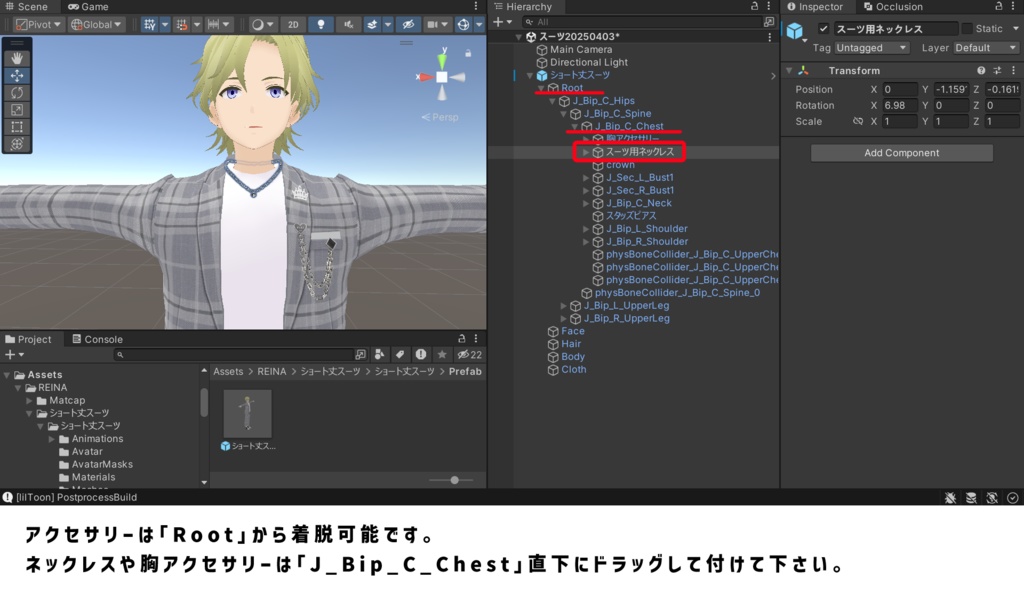Click the Add Component button
The image size is (1024, 595).
pos(900,152)
